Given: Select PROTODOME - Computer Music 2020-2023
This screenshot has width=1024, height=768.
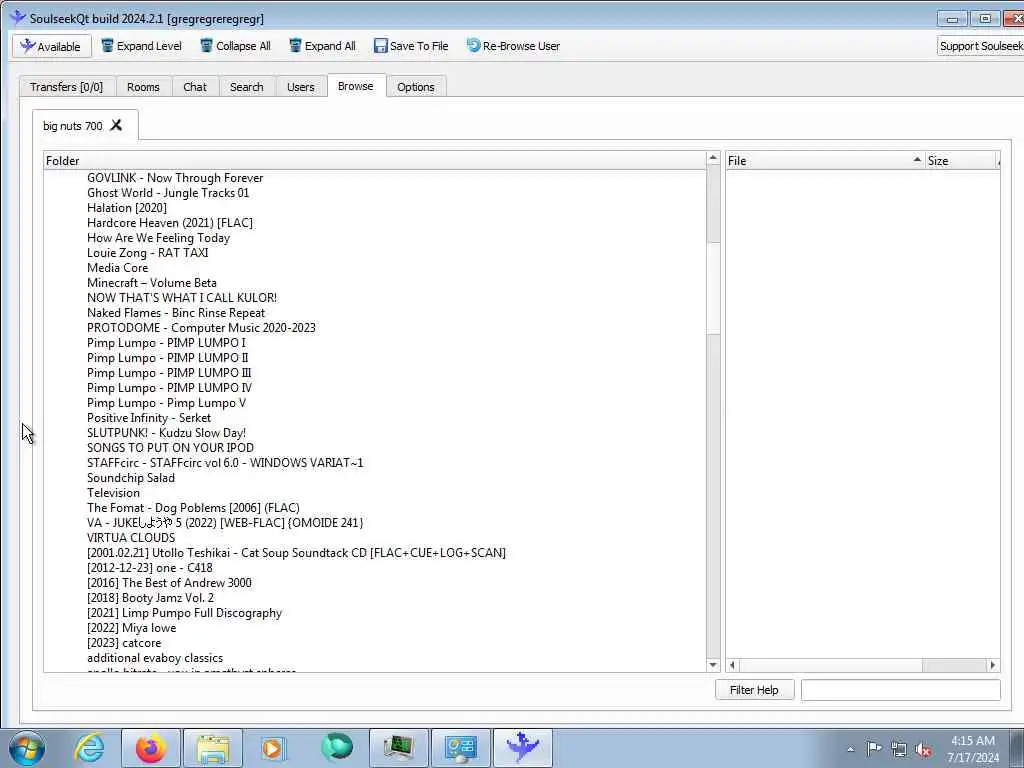Looking at the screenshot, I should pyautogui.click(x=201, y=328).
